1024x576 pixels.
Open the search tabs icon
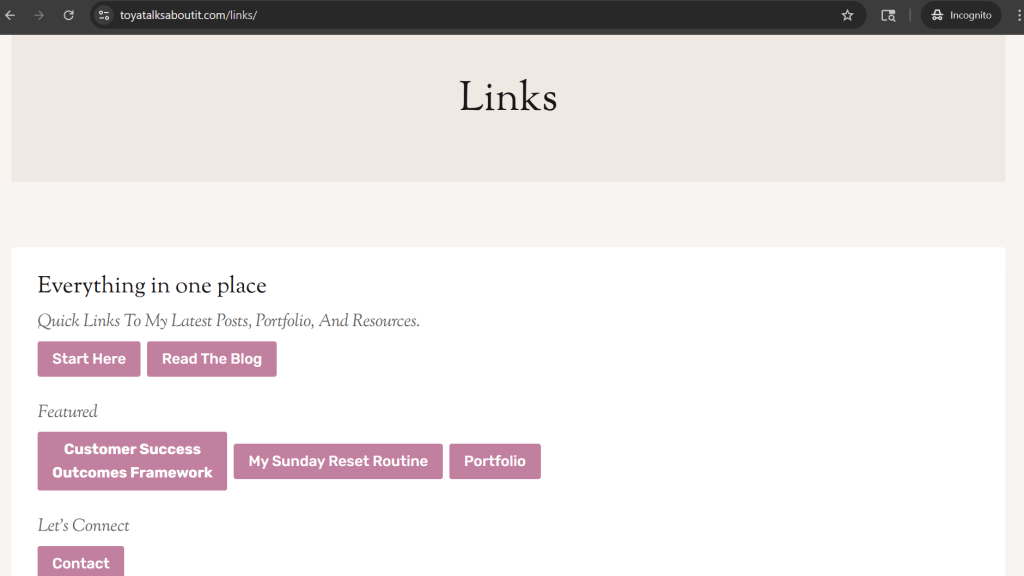pos(887,15)
